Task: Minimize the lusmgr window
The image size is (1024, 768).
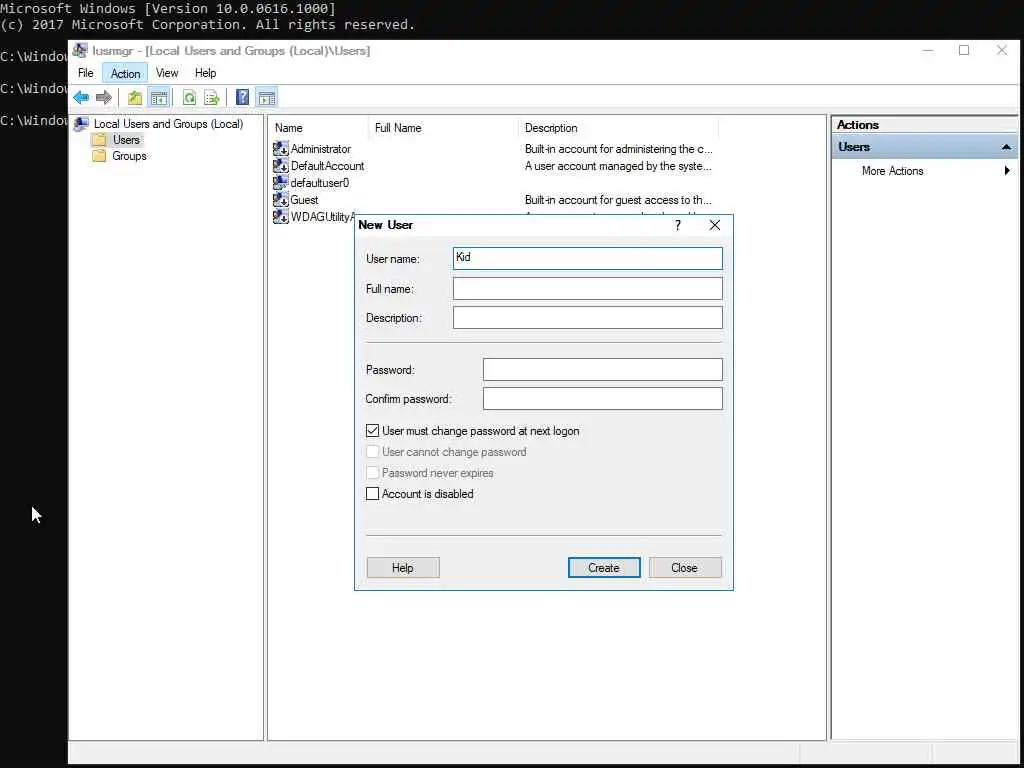Action: [x=927, y=51]
